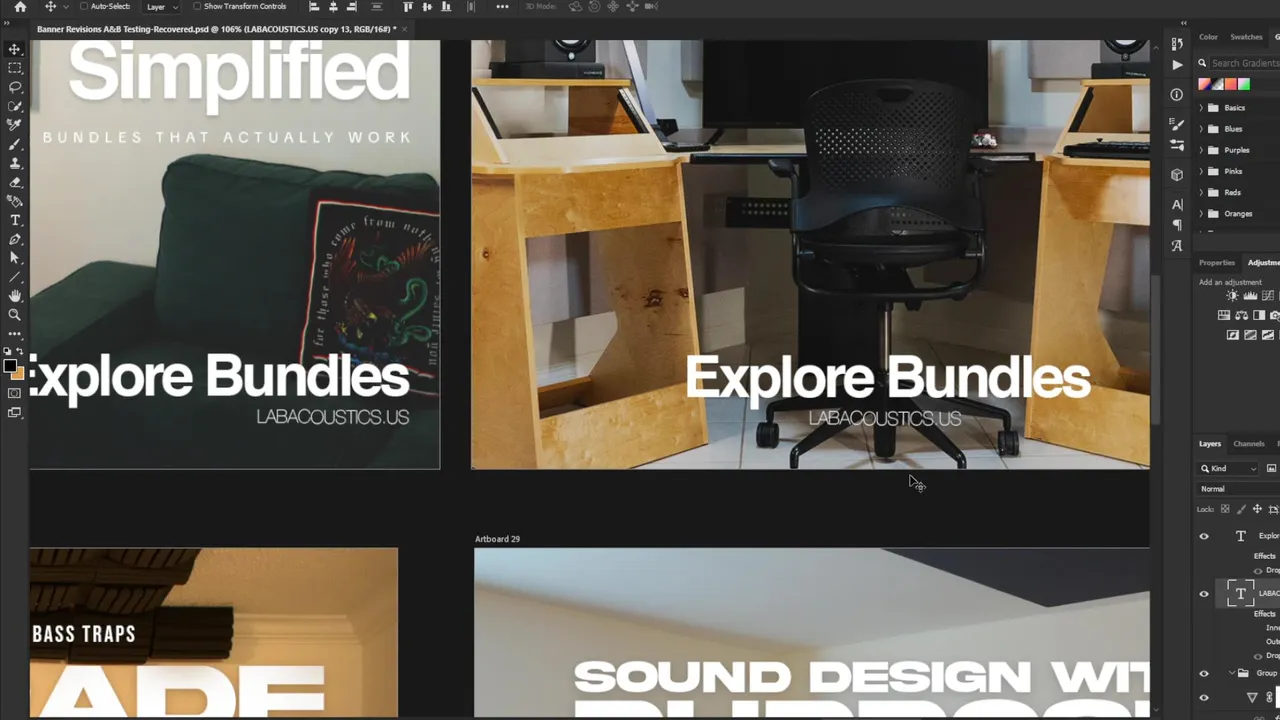The image size is (1280, 720).
Task: Select the Clone Stamp tool
Action: pos(15,163)
